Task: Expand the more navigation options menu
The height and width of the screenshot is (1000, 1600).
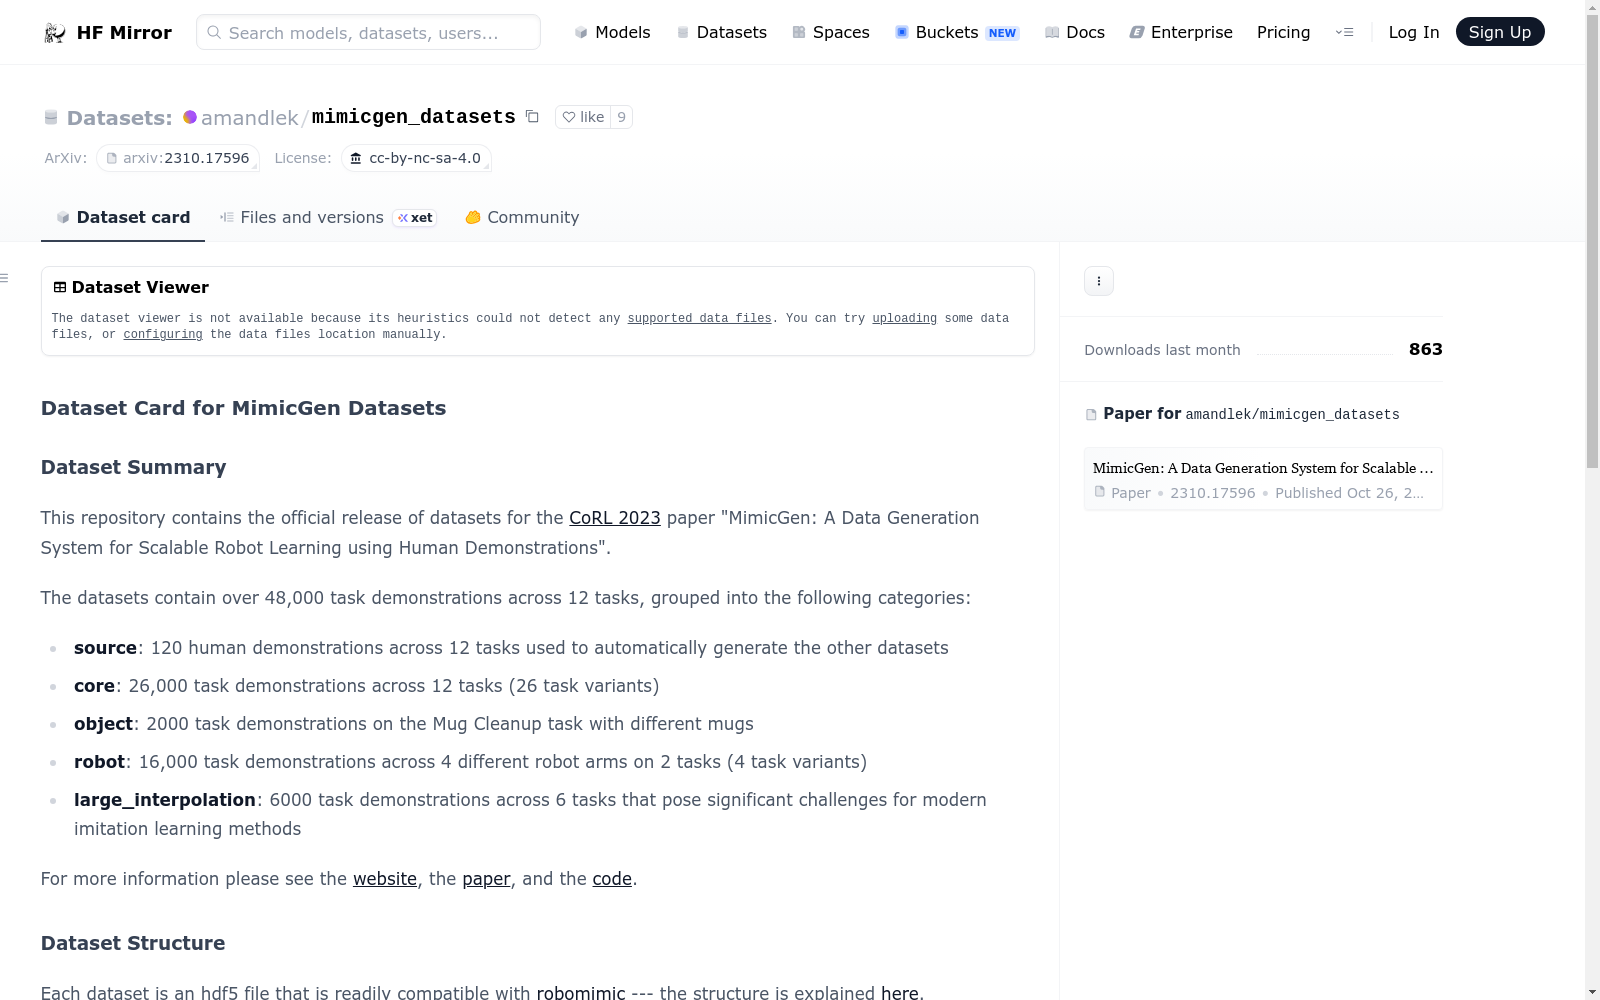Action: point(1344,32)
